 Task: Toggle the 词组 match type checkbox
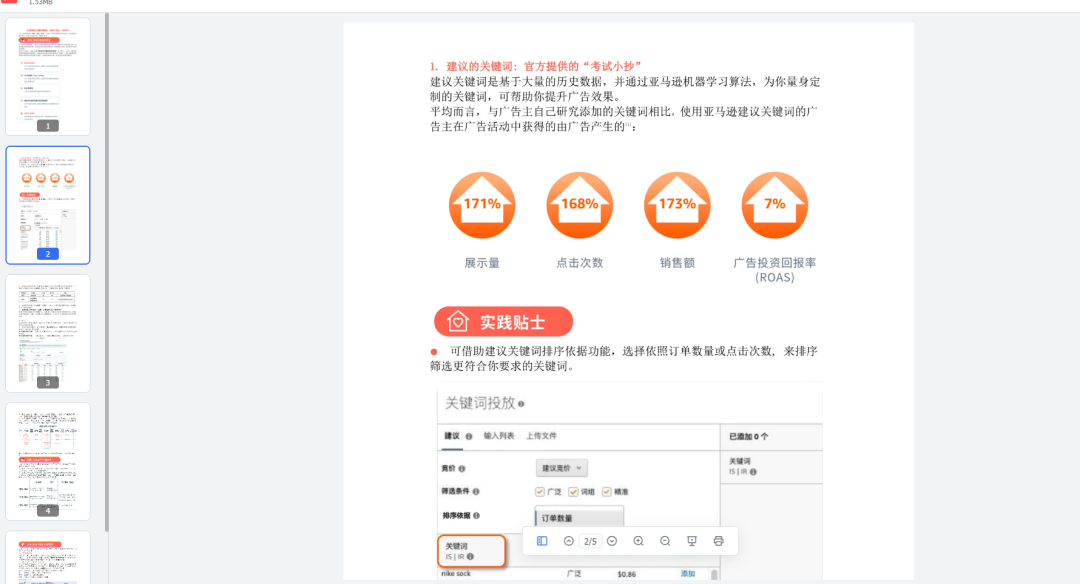(573, 491)
